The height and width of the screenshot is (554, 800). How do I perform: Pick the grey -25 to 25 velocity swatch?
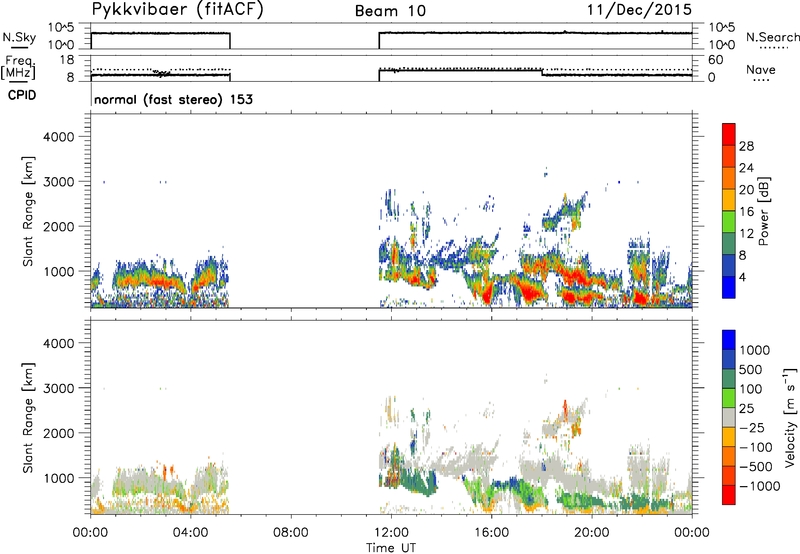pyautogui.click(x=729, y=417)
